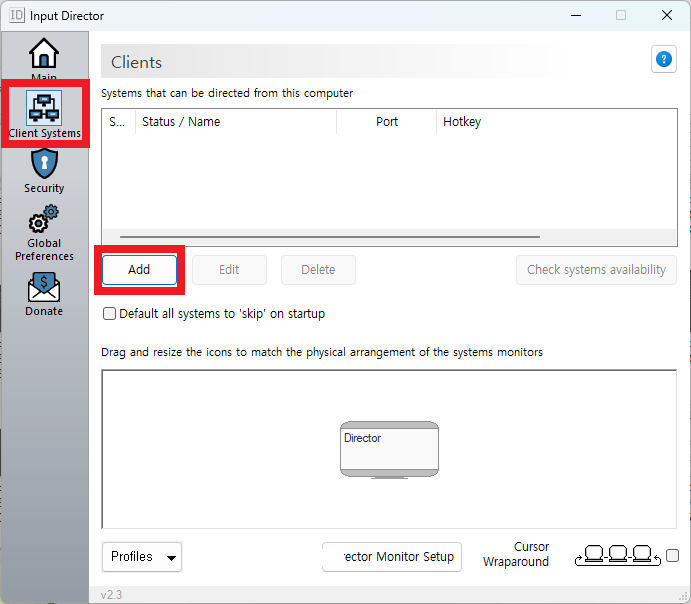This screenshot has width=691, height=604.
Task: Click the blue help question icon
Action: click(x=664, y=59)
